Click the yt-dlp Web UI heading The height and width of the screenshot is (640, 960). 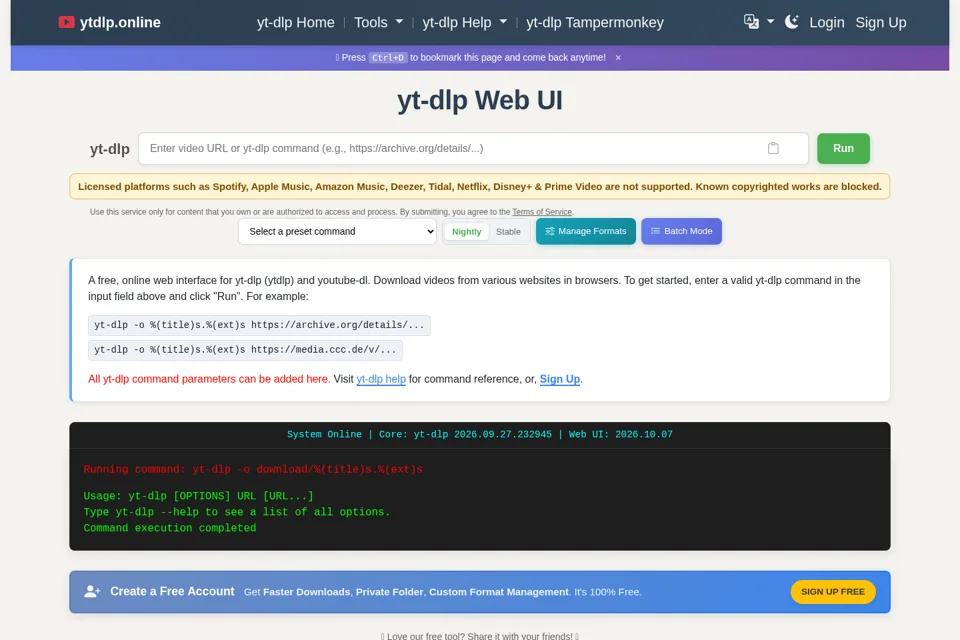(x=479, y=100)
